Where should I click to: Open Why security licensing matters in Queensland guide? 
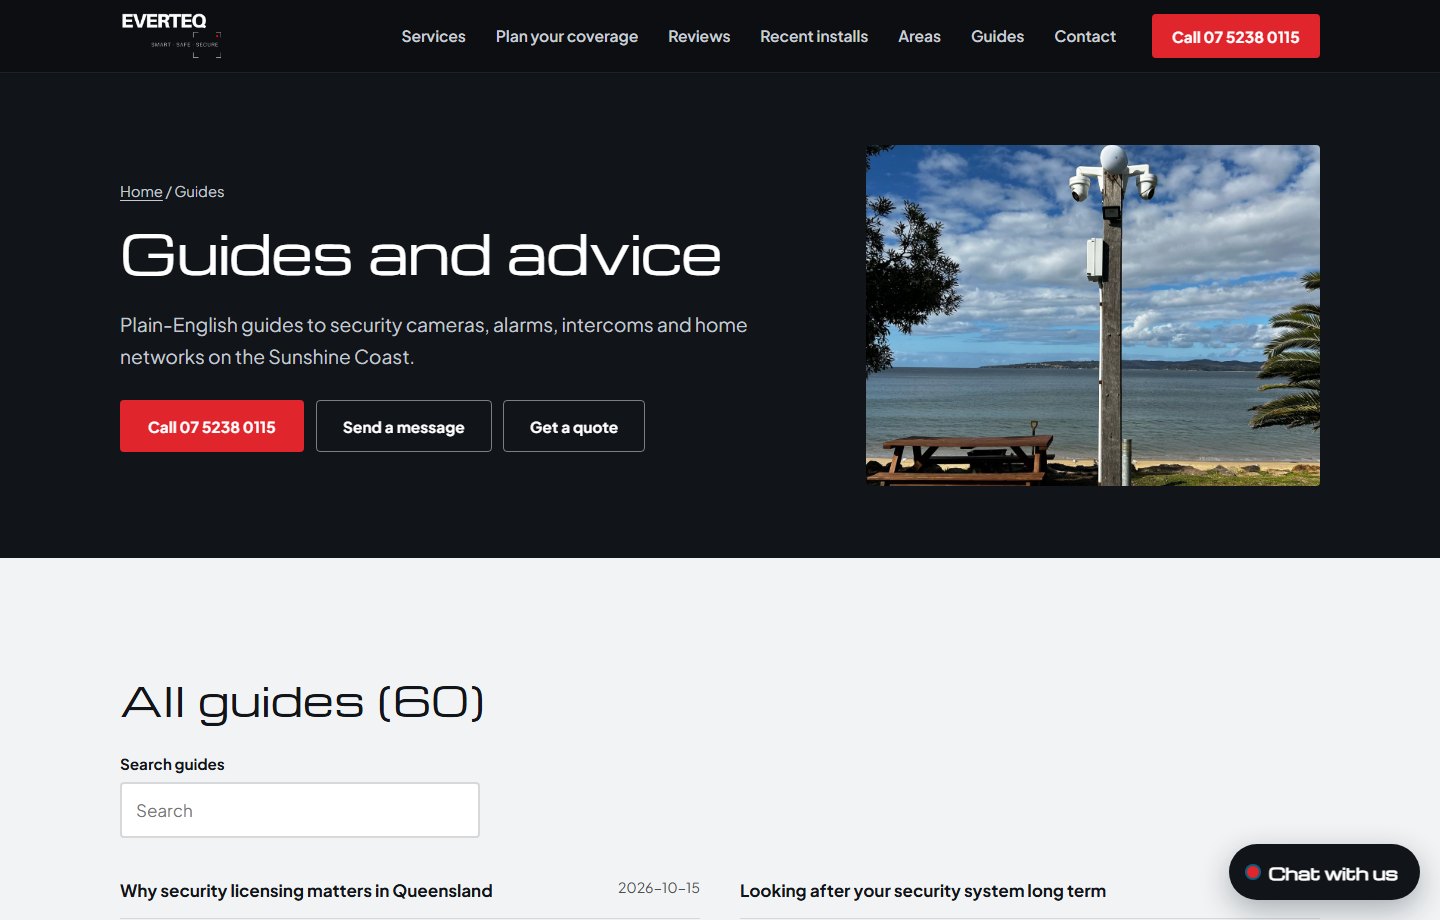click(x=306, y=891)
